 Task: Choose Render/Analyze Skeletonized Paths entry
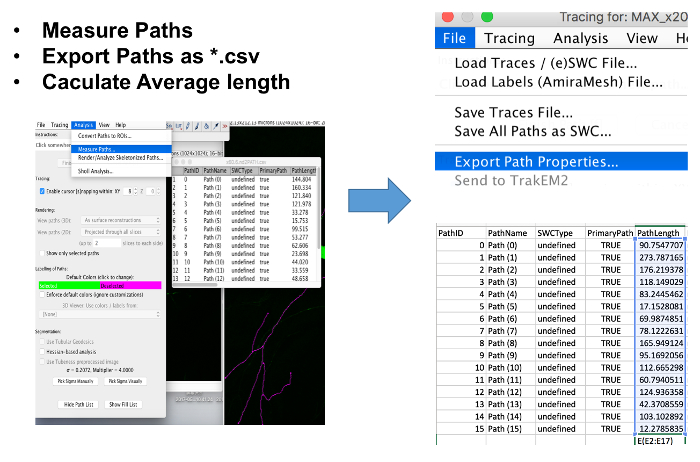[120, 158]
